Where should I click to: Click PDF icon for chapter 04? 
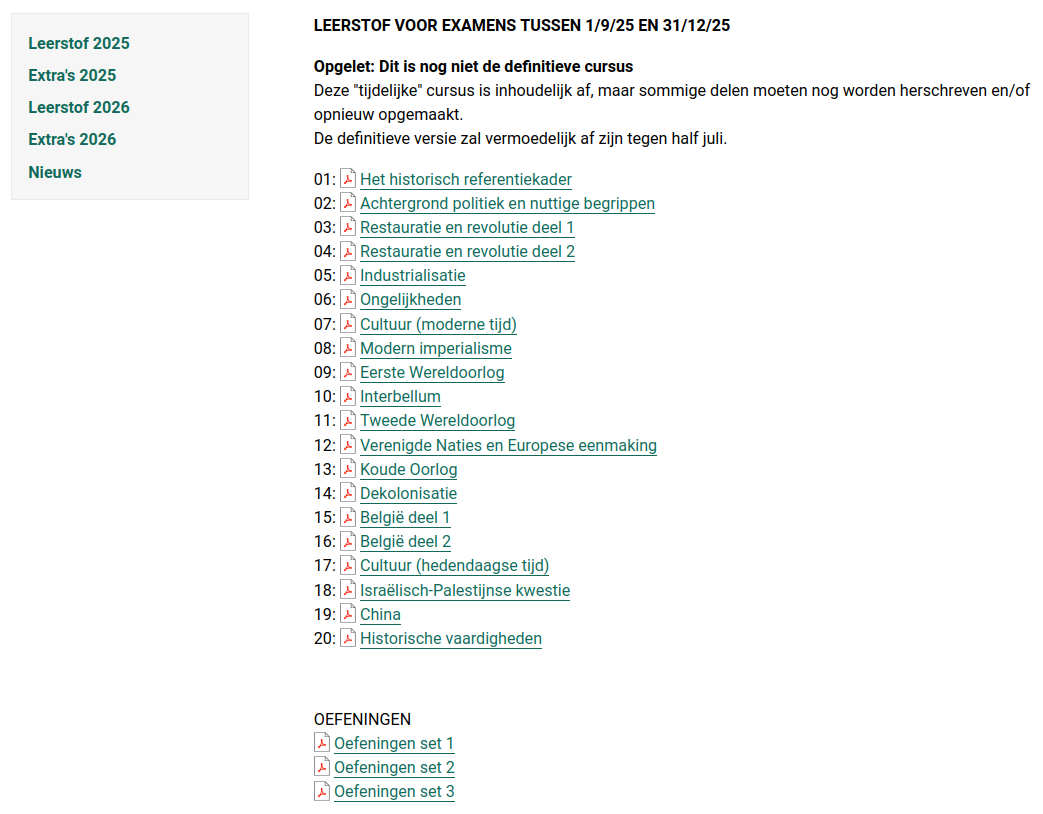click(x=348, y=250)
